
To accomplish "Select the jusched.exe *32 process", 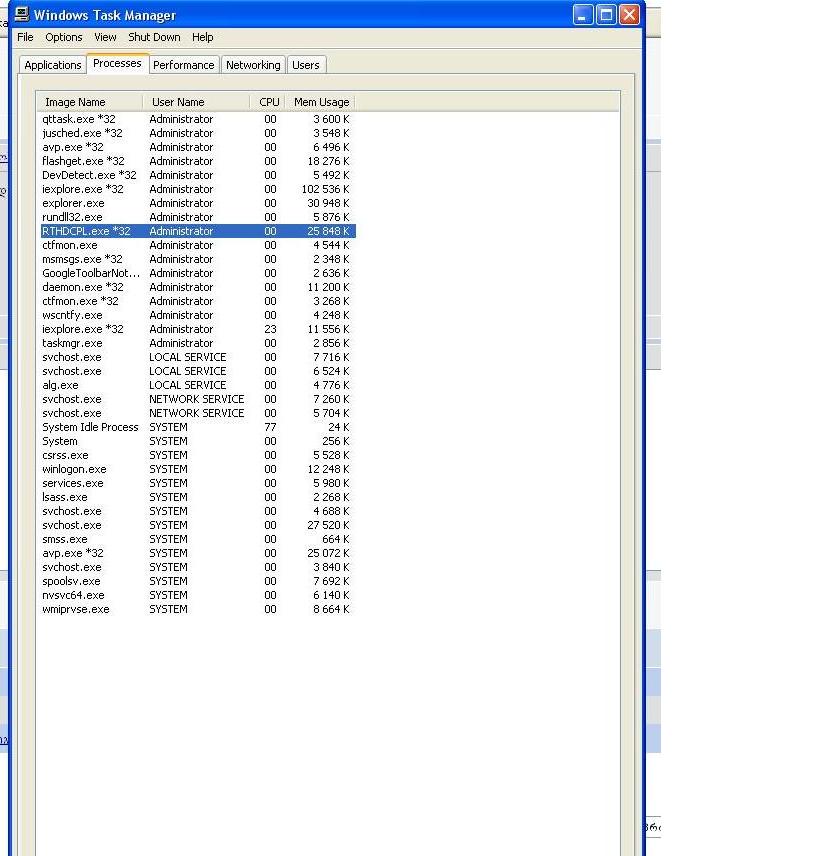I will [x=198, y=133].
